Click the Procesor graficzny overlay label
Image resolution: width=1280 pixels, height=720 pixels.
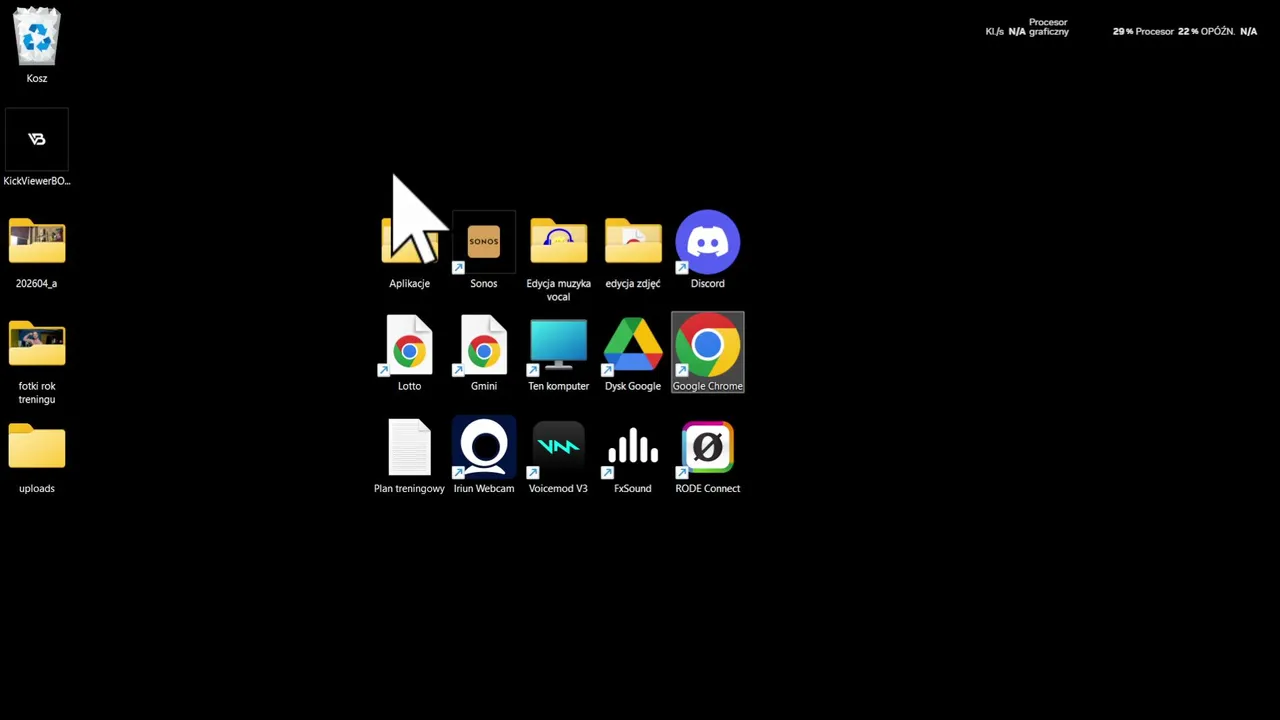[1048, 27]
